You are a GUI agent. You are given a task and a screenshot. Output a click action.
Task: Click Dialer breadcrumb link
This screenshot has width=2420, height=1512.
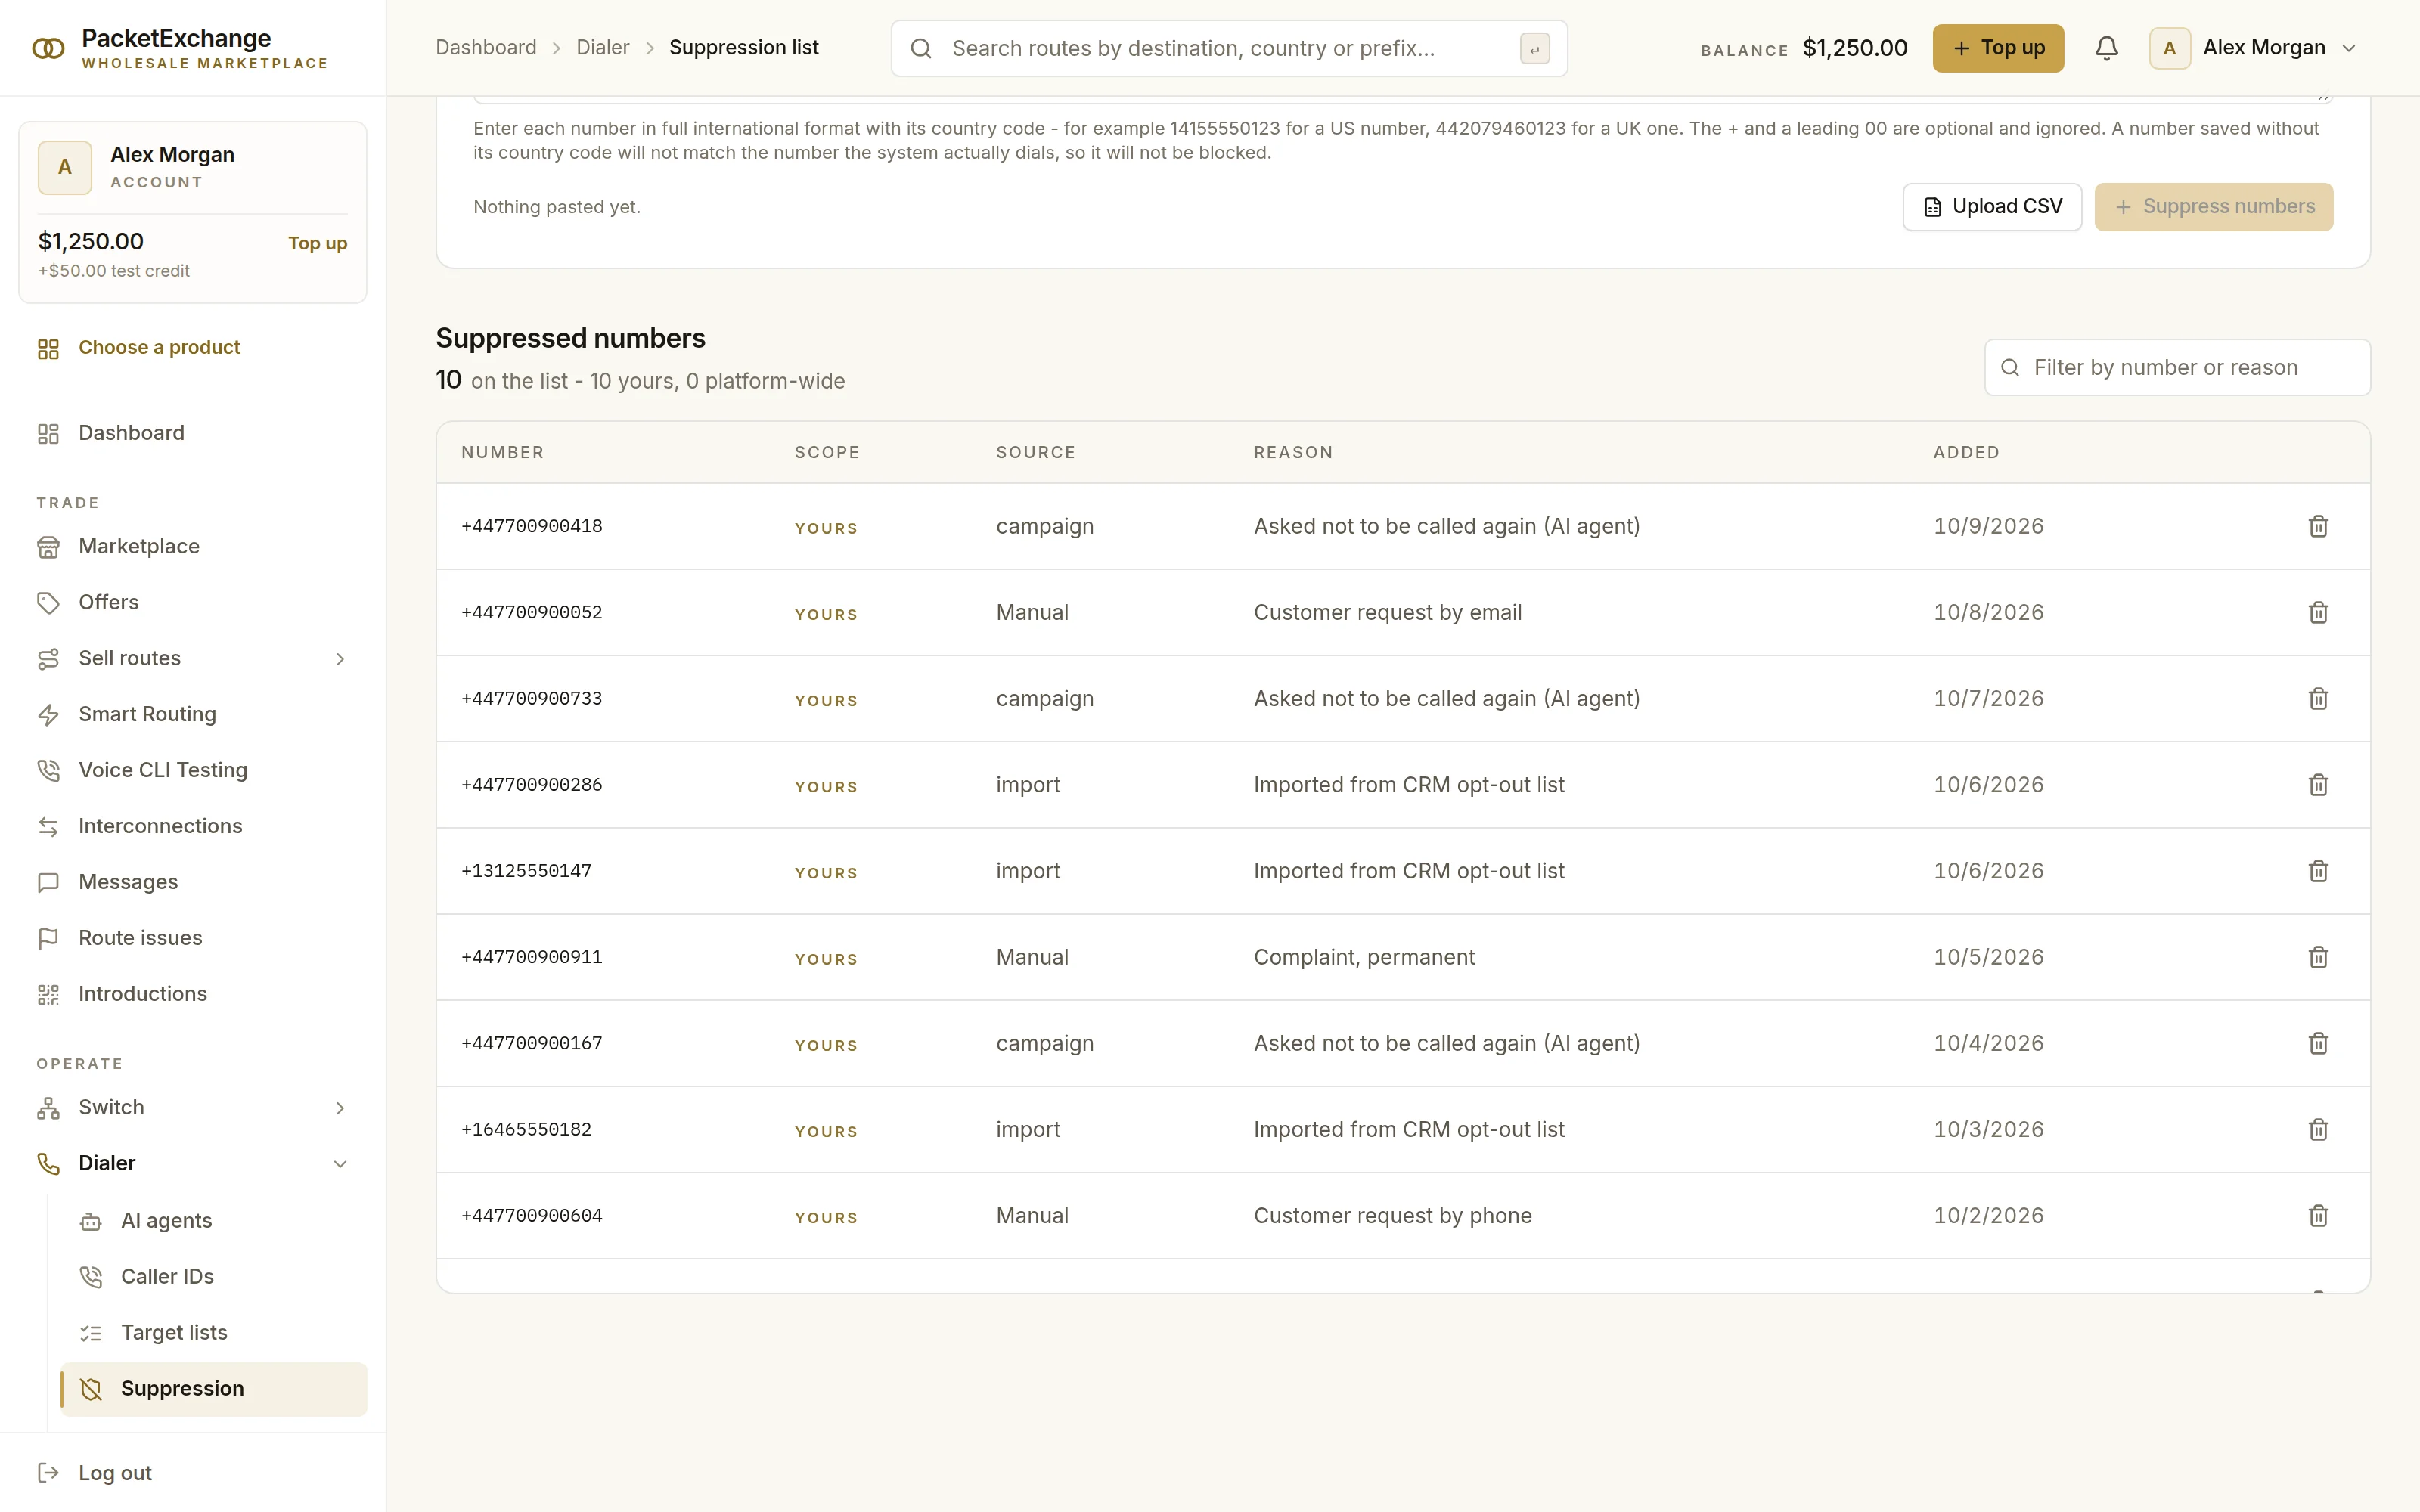click(603, 48)
